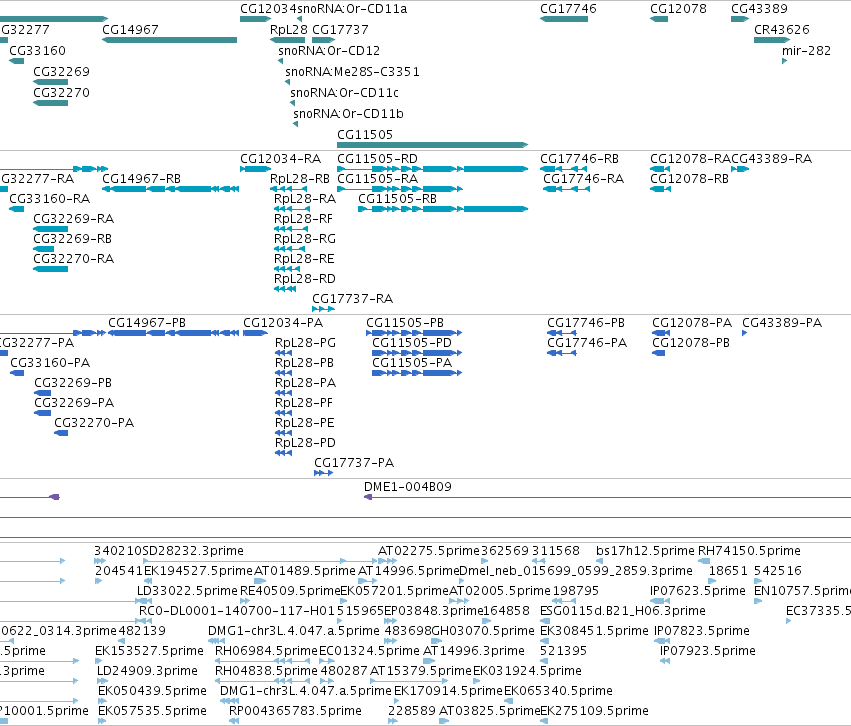Click CDS RpL28-PG label

pos(306,343)
